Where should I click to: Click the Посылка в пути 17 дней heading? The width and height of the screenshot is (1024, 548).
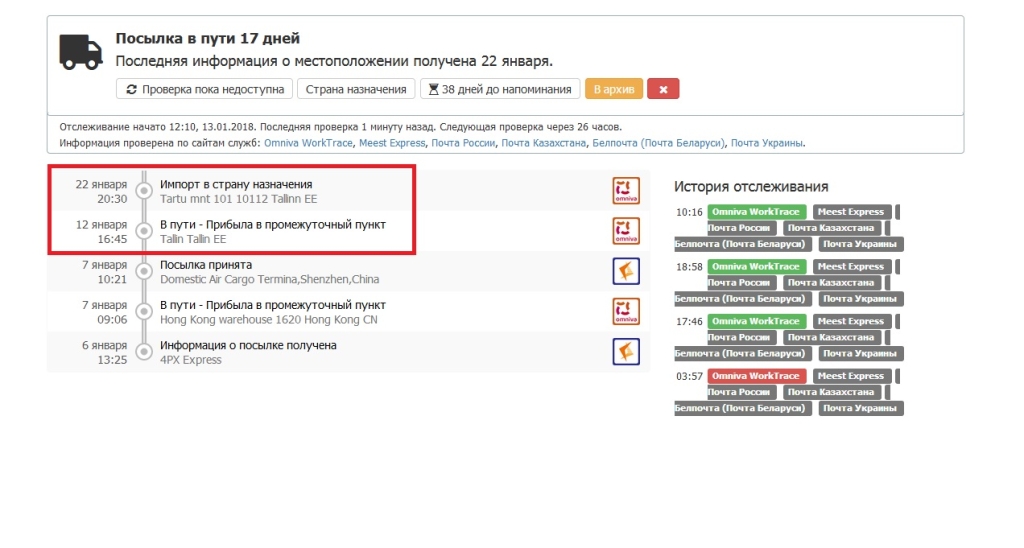pos(208,39)
